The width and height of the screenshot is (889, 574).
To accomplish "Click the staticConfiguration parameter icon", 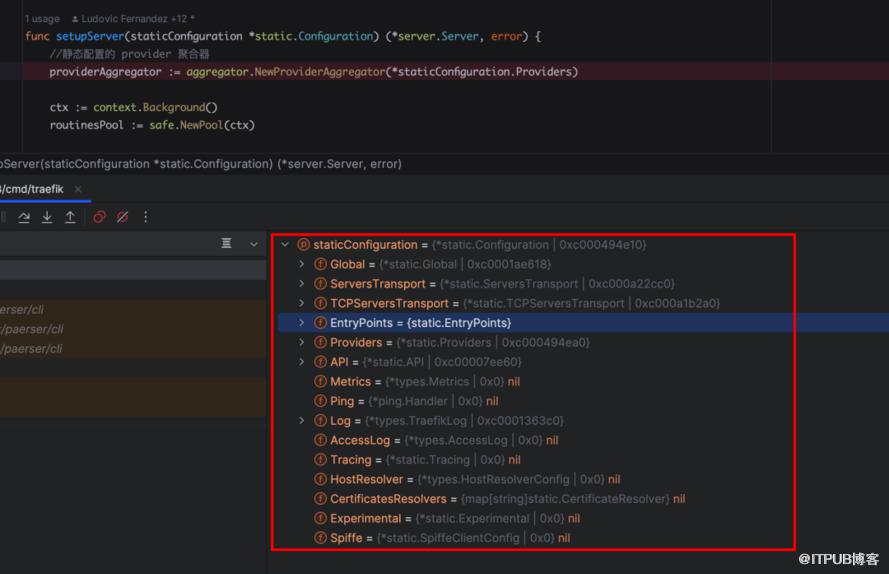I will (304, 244).
